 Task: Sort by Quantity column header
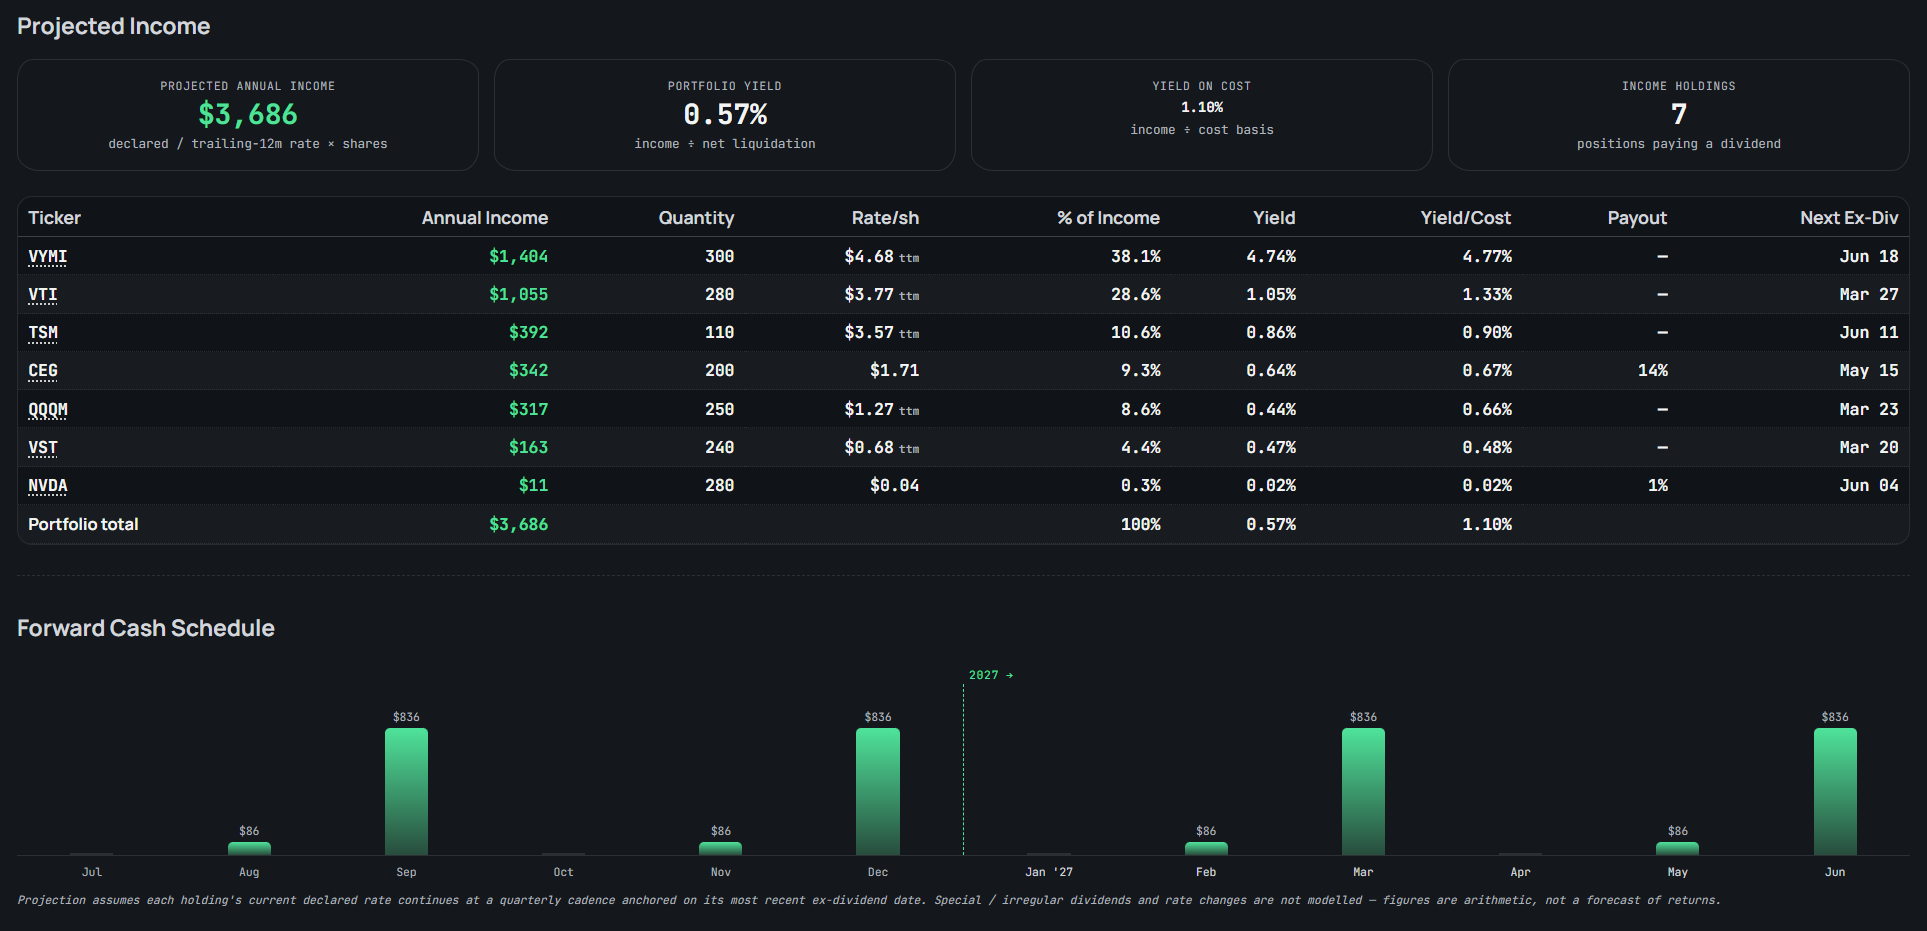coord(696,217)
